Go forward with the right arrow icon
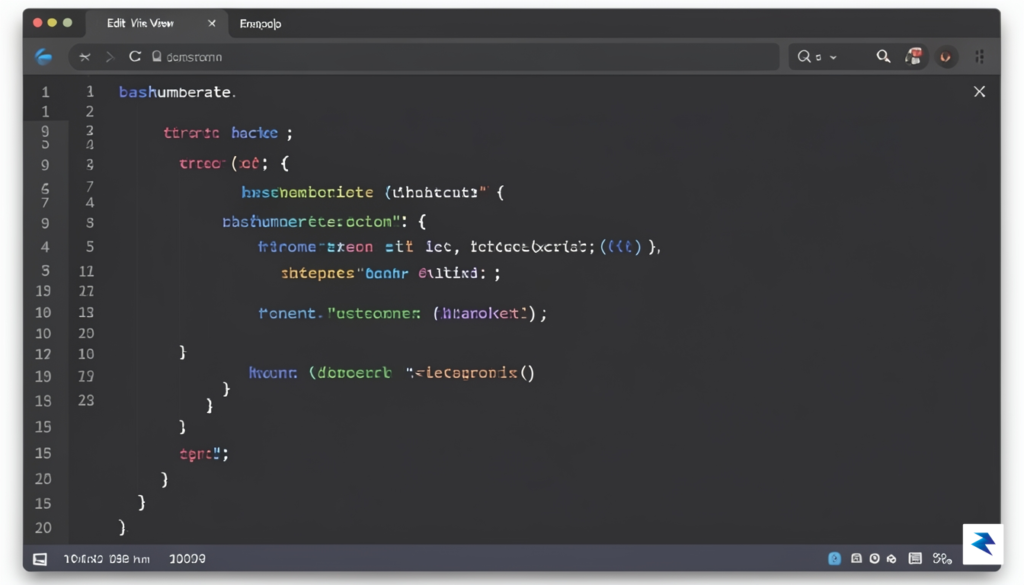1024x585 pixels. click(x=110, y=57)
